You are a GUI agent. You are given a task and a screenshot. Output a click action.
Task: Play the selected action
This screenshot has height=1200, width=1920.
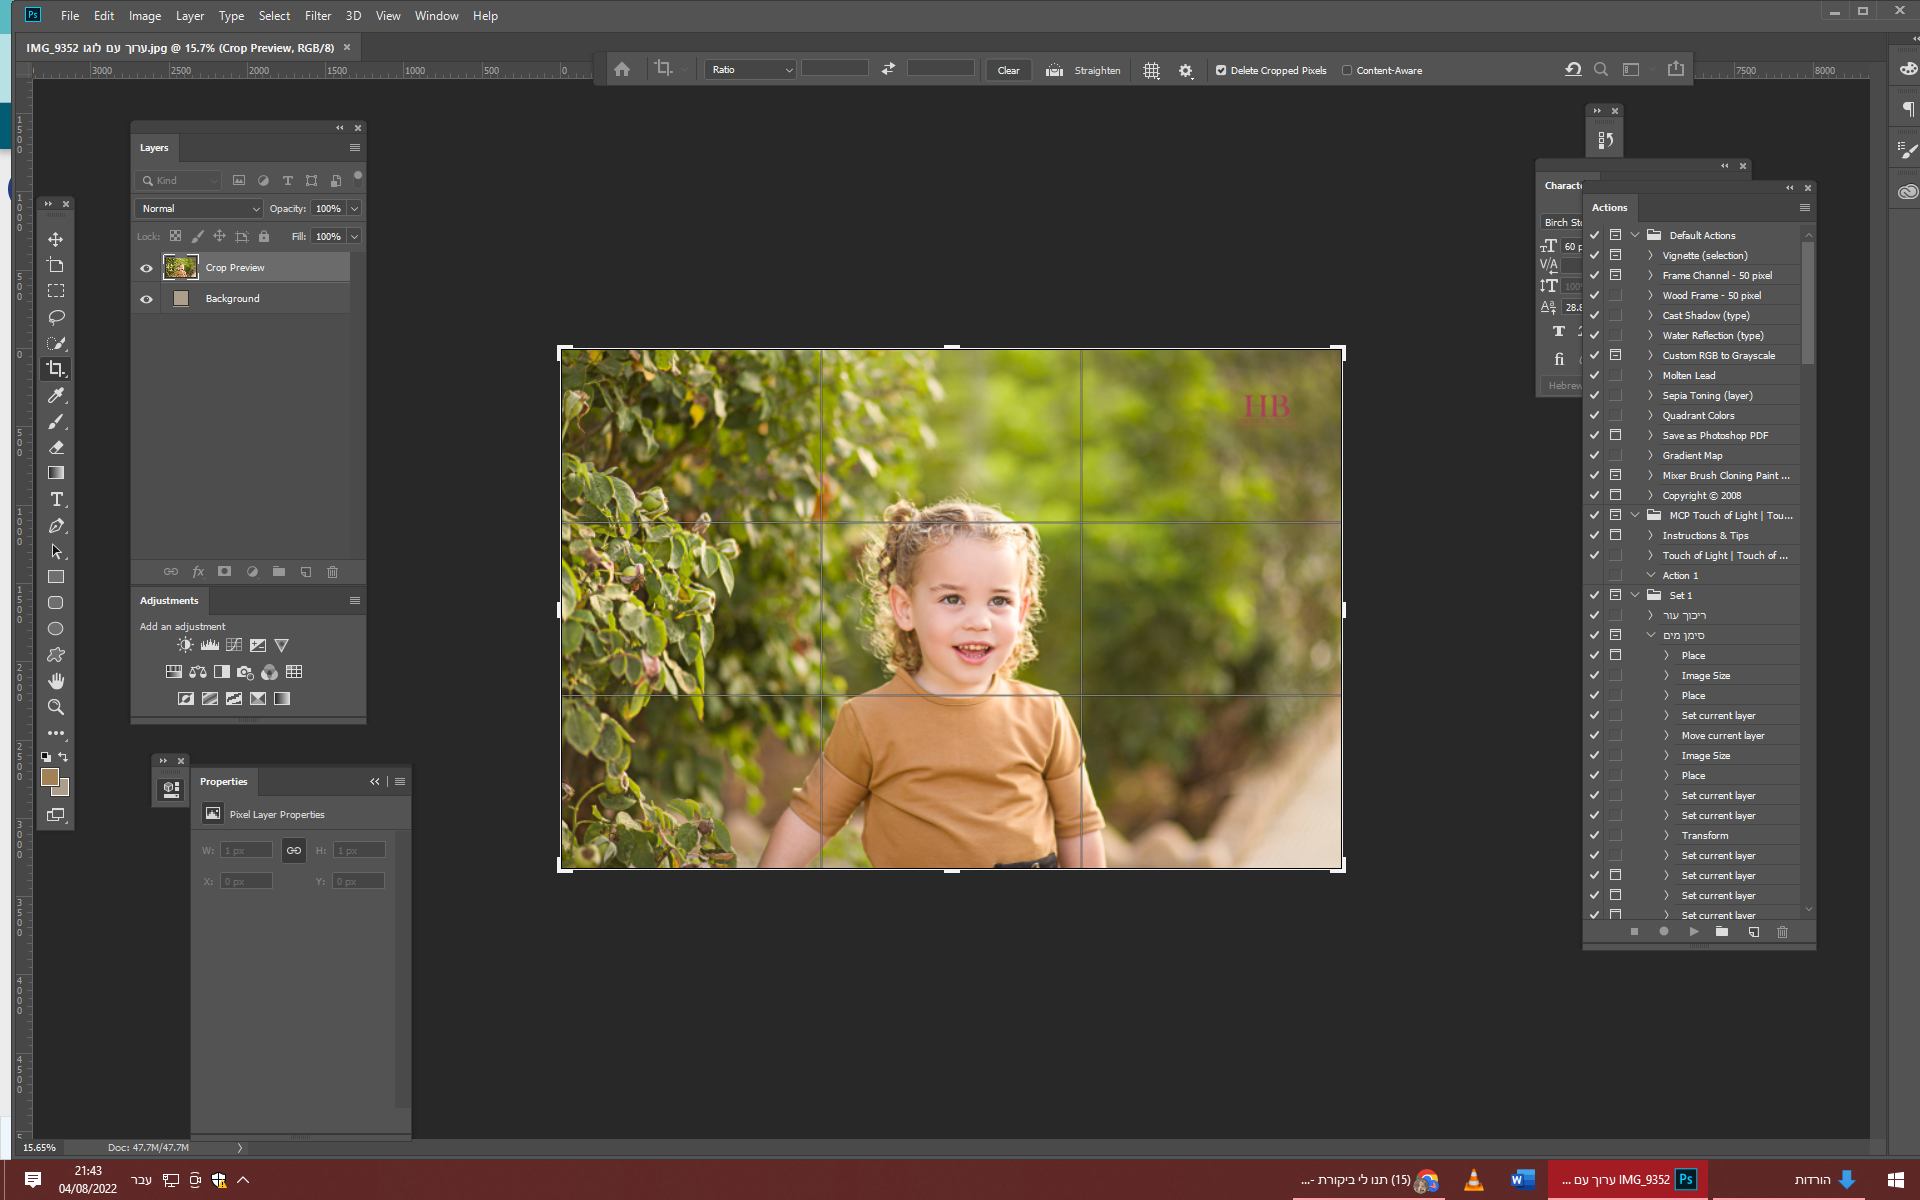point(1693,932)
